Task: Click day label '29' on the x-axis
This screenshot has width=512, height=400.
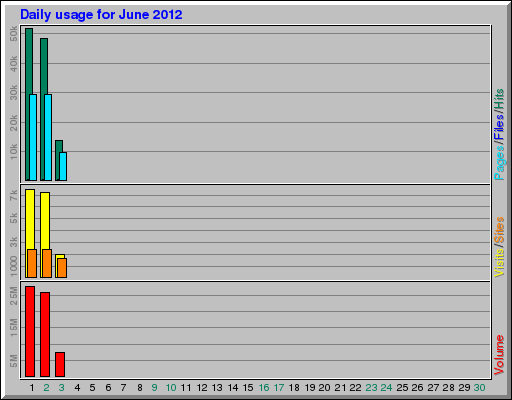Action: [464, 388]
